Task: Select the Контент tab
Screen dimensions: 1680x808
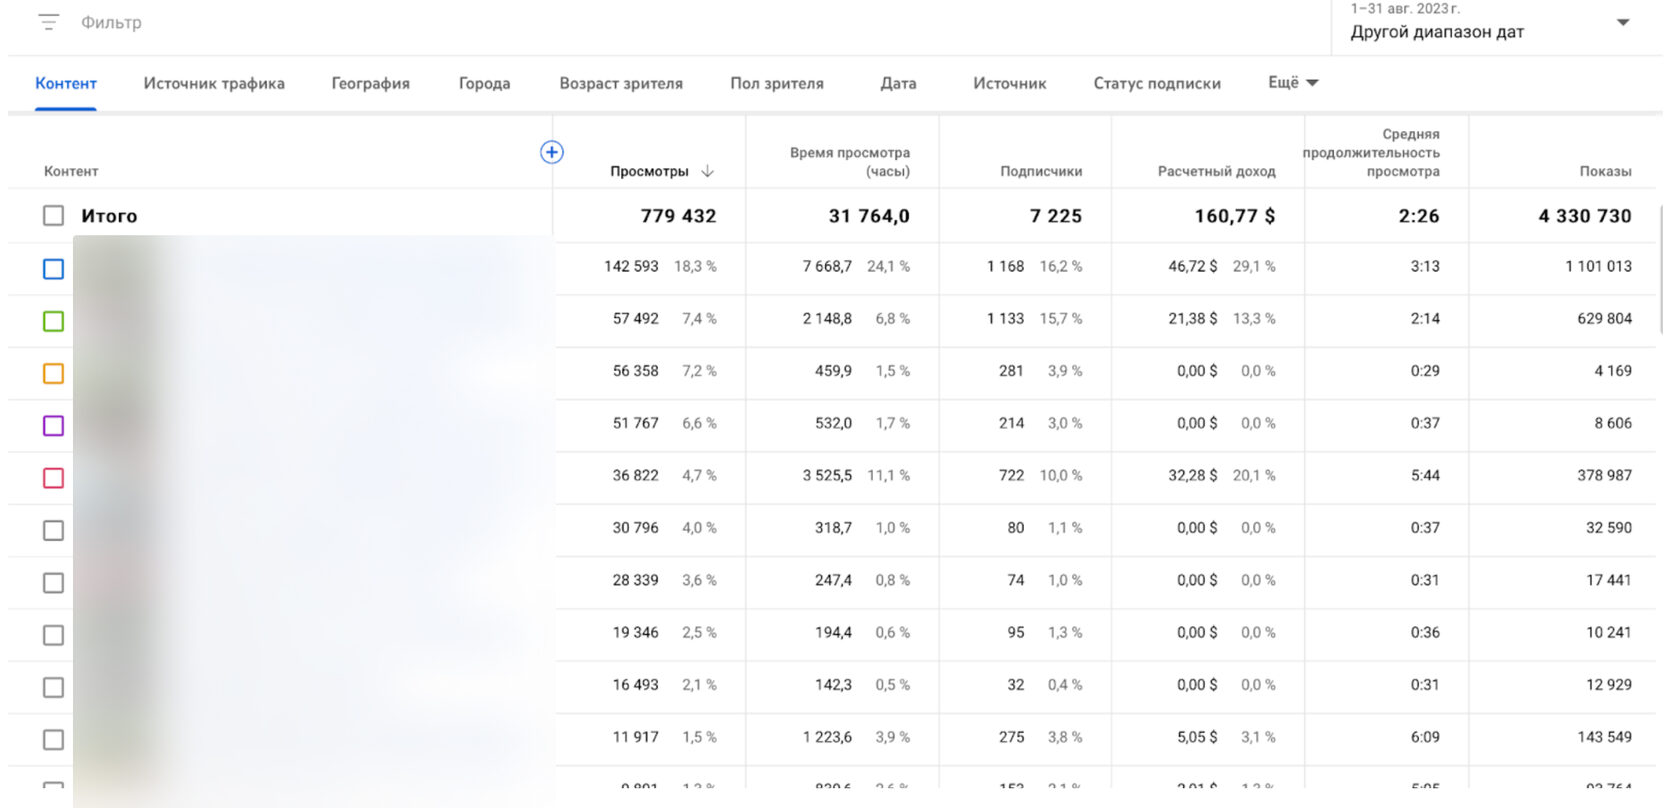Action: [66, 84]
